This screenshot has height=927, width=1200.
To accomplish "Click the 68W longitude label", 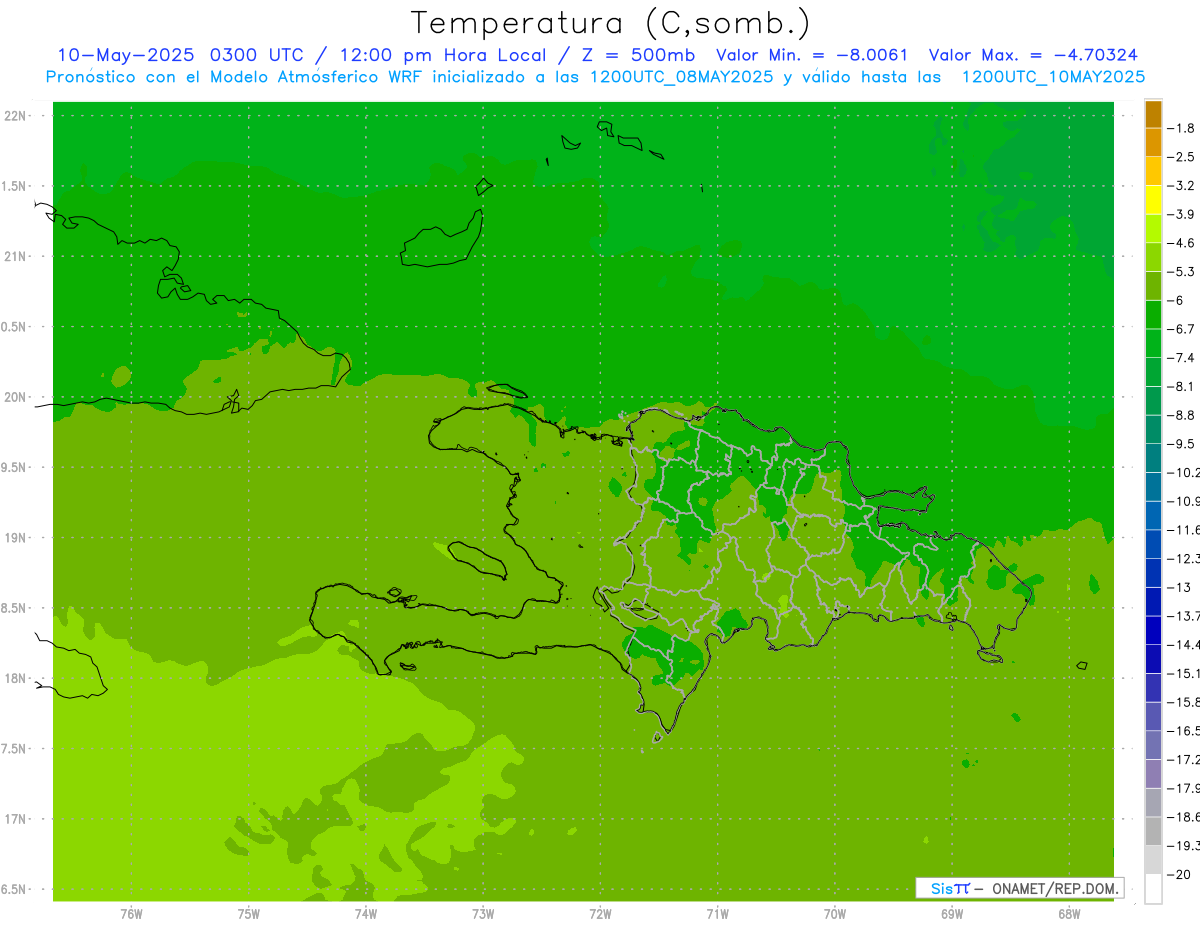I will 1069,914.
